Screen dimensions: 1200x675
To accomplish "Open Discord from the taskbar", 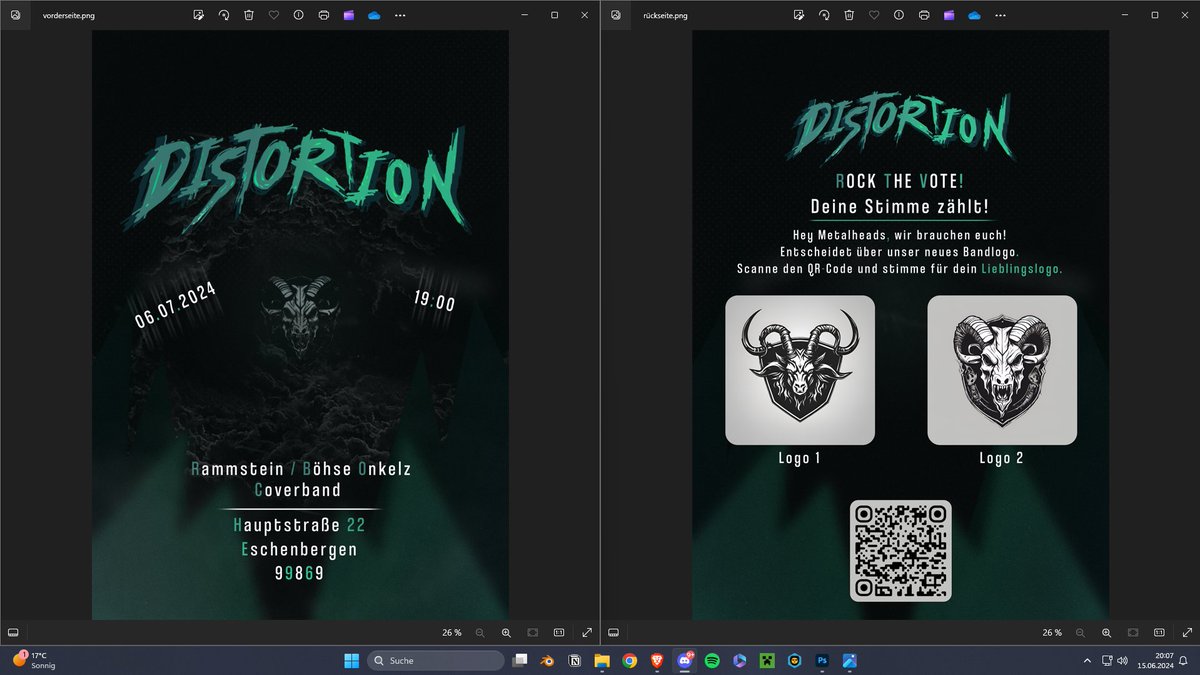I will [x=685, y=660].
